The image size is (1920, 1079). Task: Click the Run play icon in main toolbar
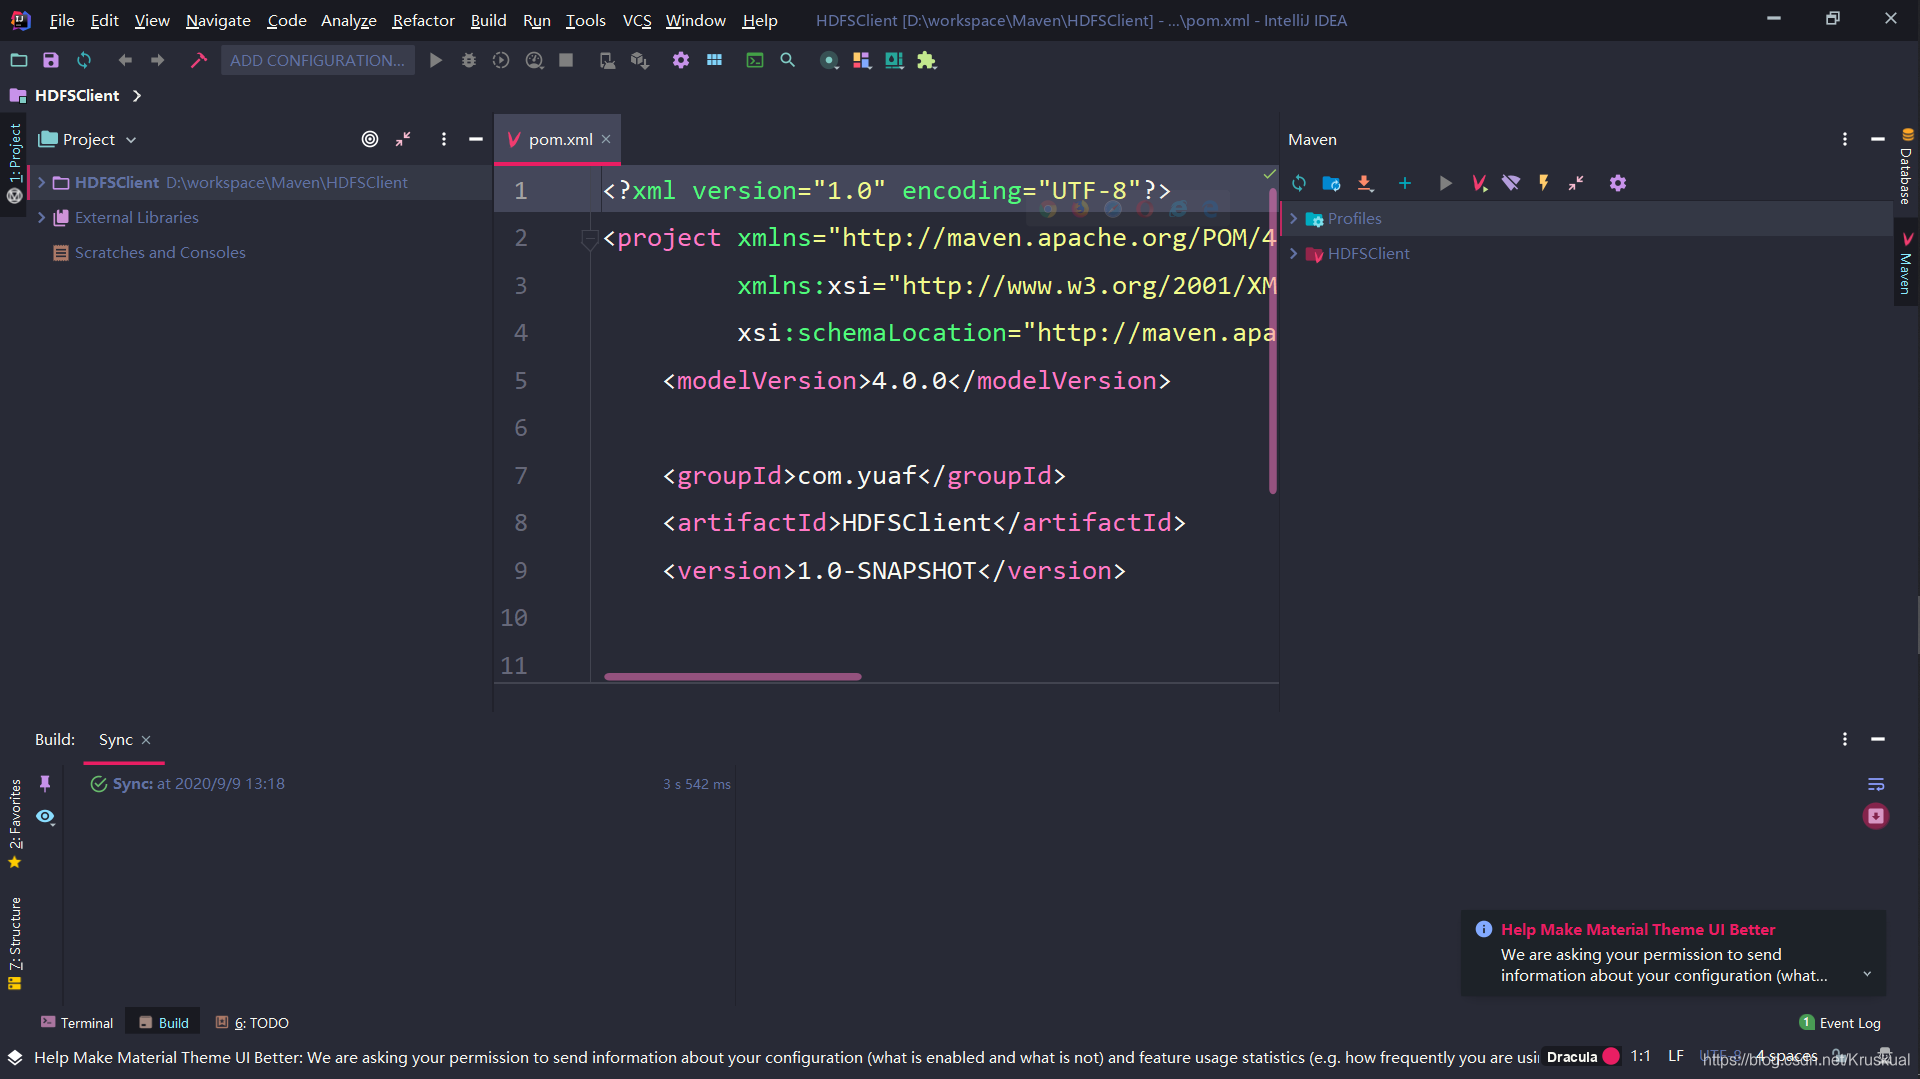(436, 60)
